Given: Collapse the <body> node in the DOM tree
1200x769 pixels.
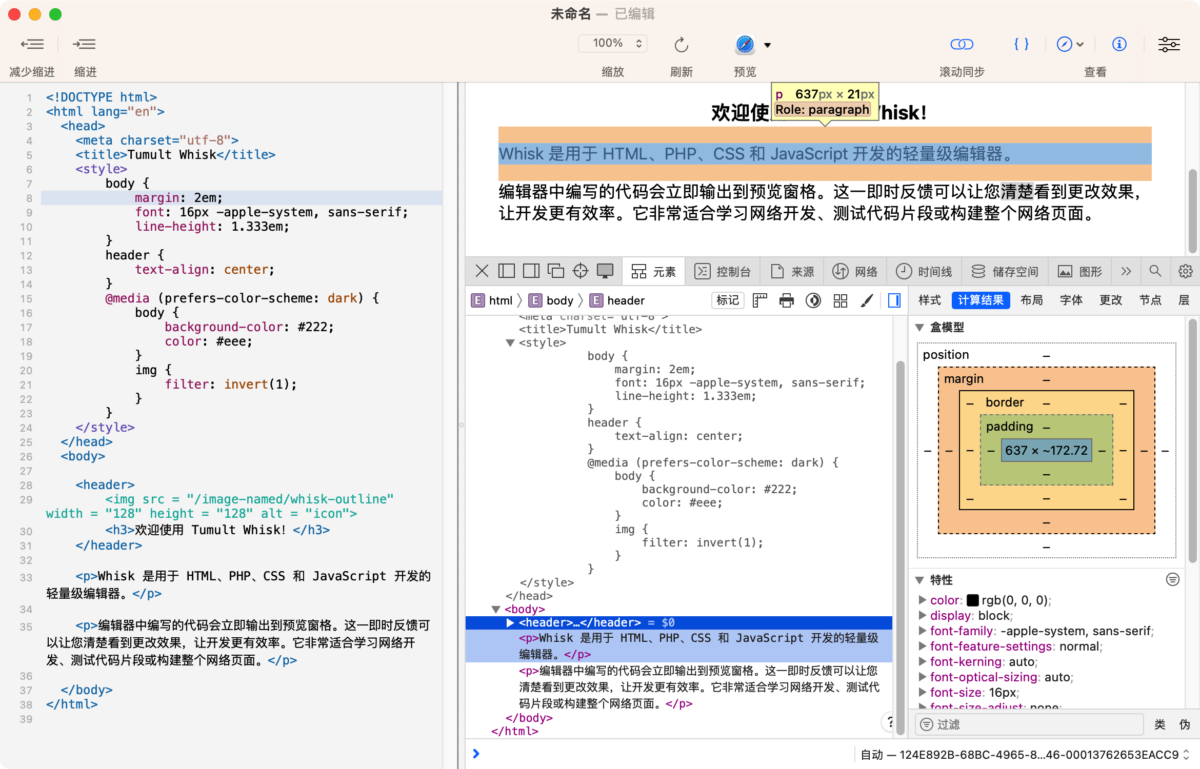Looking at the screenshot, I should click(496, 609).
